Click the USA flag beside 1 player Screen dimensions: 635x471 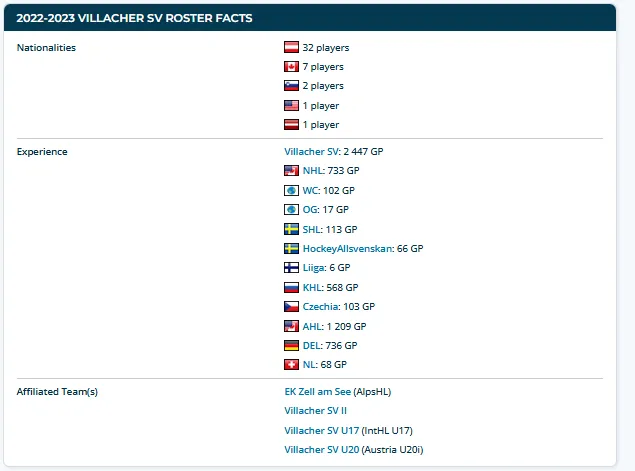[x=291, y=105]
